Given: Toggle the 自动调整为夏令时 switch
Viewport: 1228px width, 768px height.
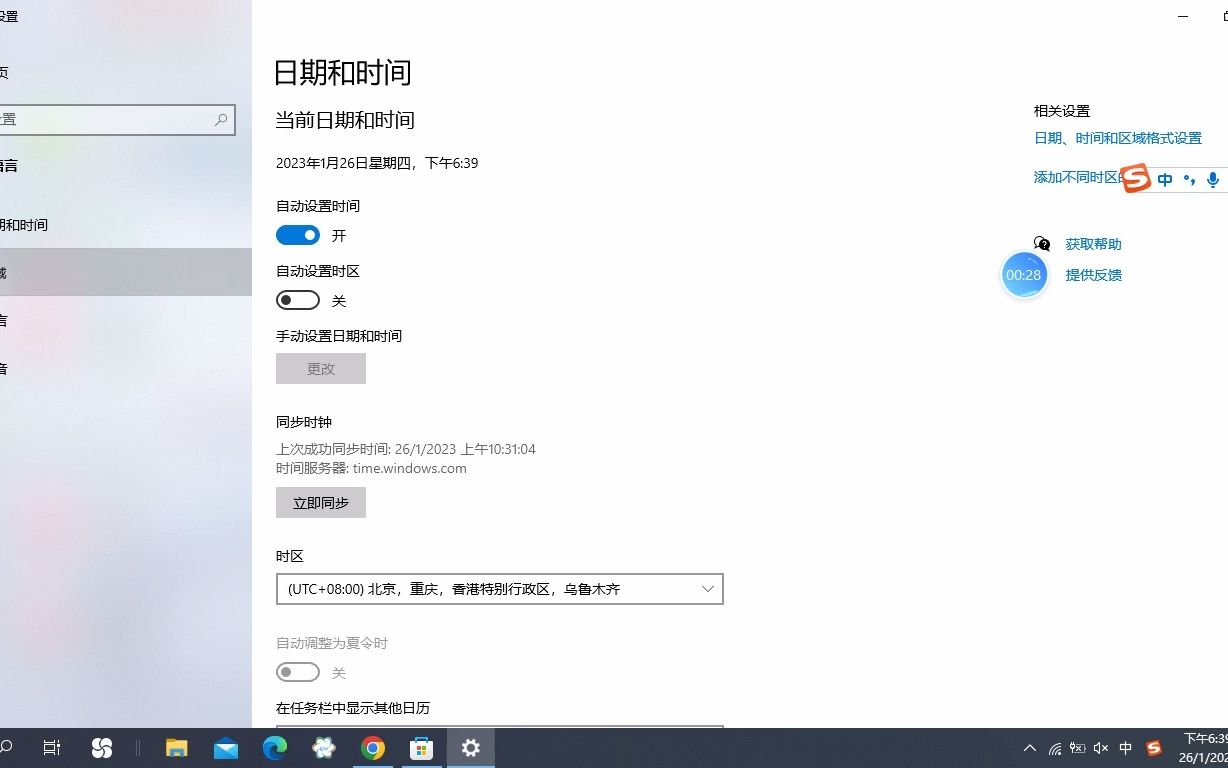Looking at the screenshot, I should (x=297, y=671).
